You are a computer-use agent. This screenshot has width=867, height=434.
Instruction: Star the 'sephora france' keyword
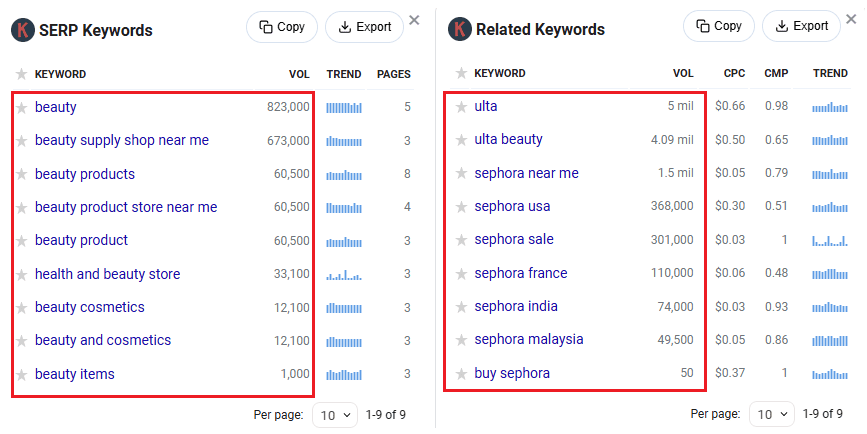point(461,273)
